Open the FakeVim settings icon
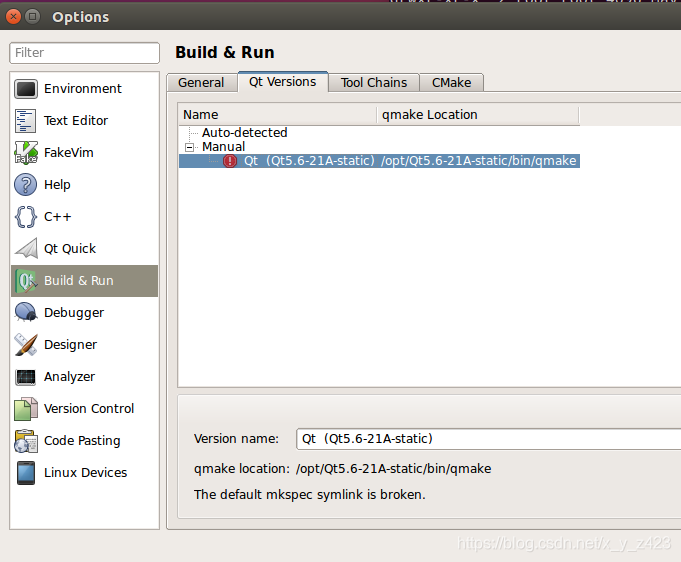 26,153
